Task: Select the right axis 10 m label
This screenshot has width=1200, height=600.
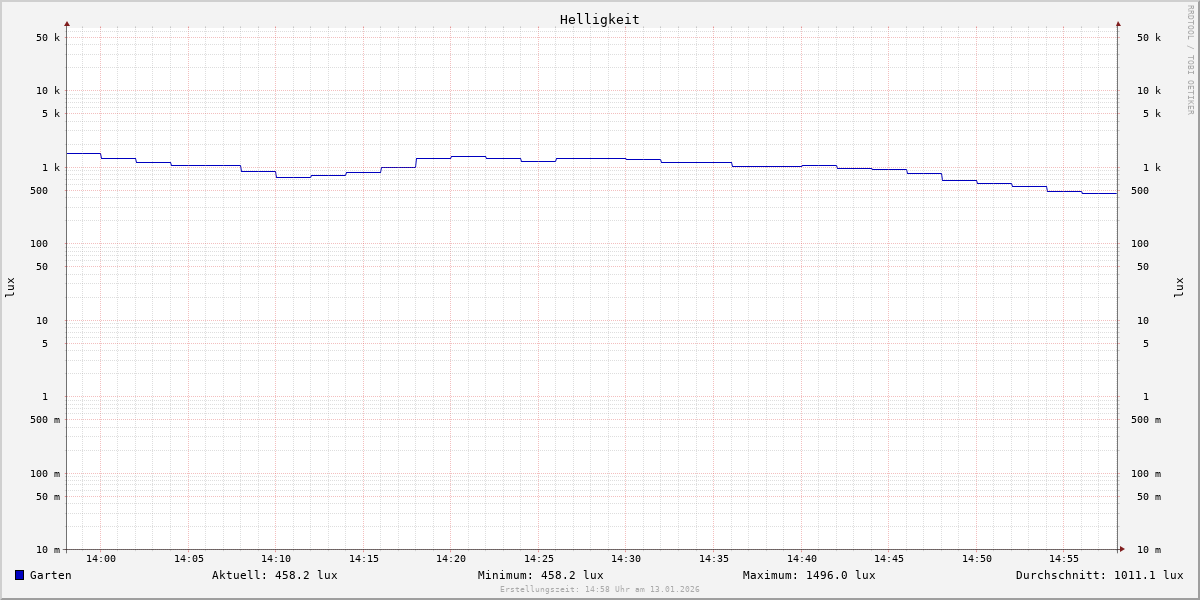Action: [x=1148, y=550]
